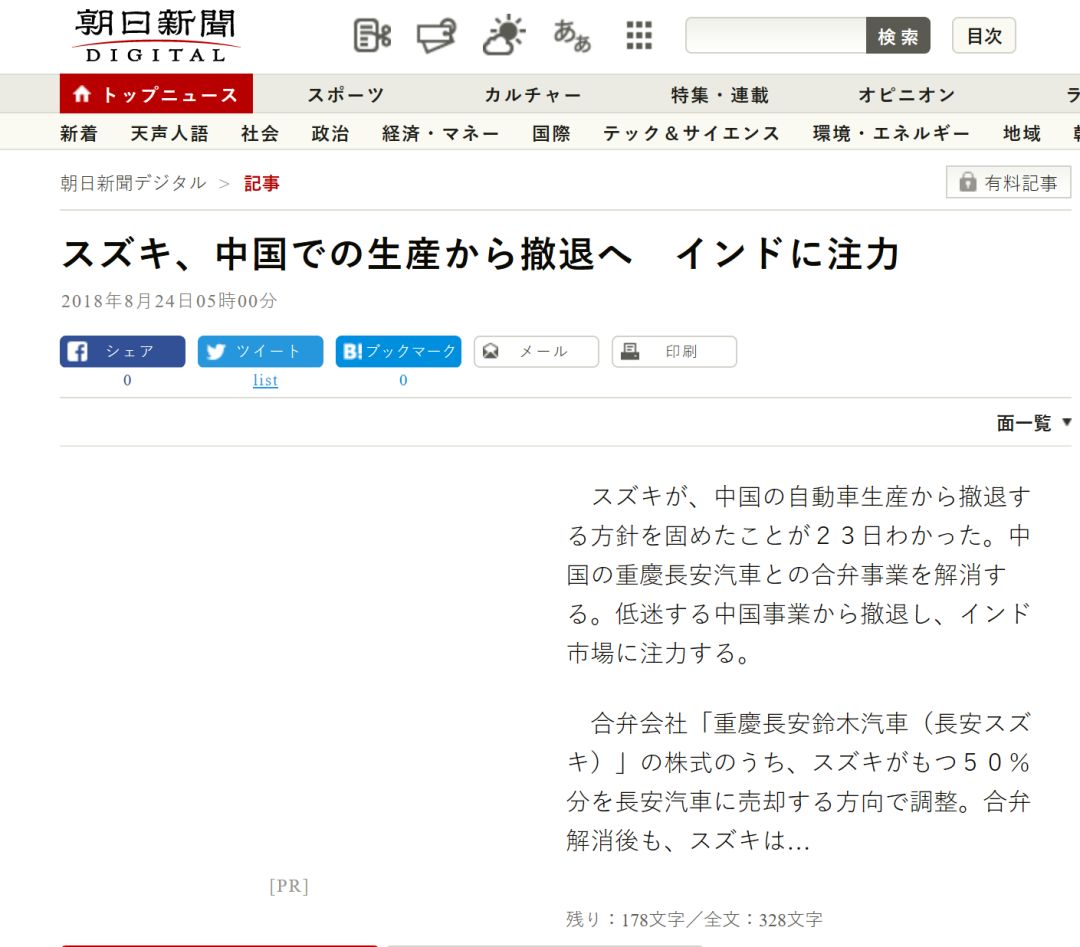This screenshot has height=947, width=1080.
Task: Click the Facebook icon on シェア button
Action: click(77, 351)
